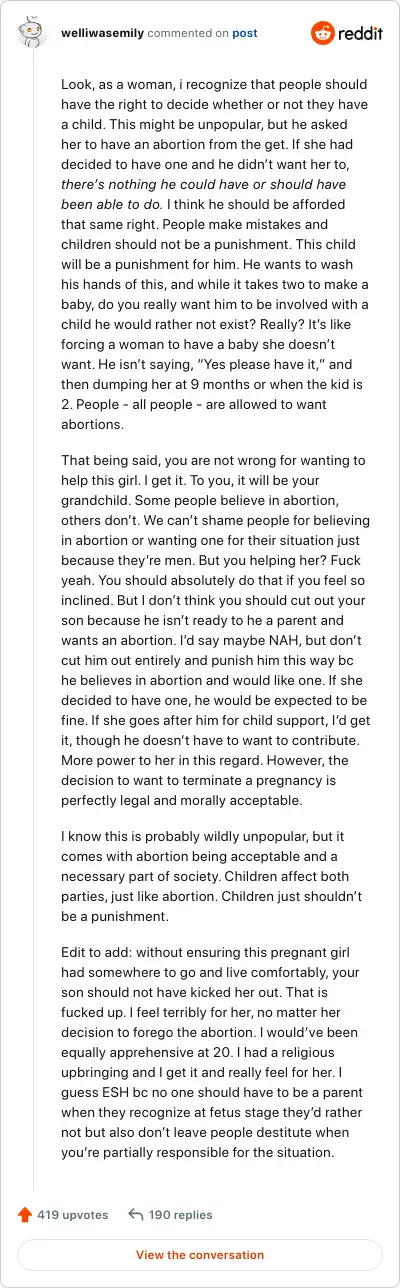
Task: Open the original 'post' link
Action: [245, 33]
